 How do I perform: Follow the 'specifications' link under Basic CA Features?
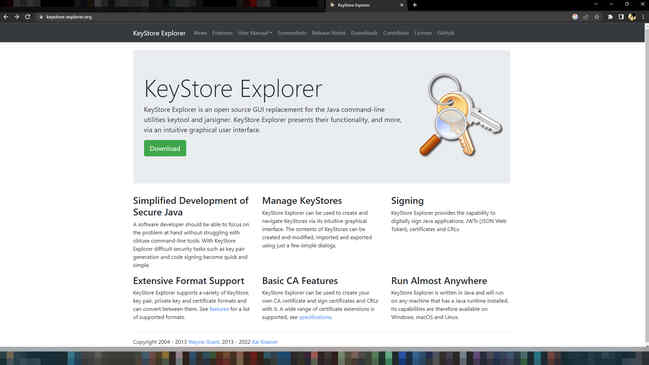(x=315, y=317)
